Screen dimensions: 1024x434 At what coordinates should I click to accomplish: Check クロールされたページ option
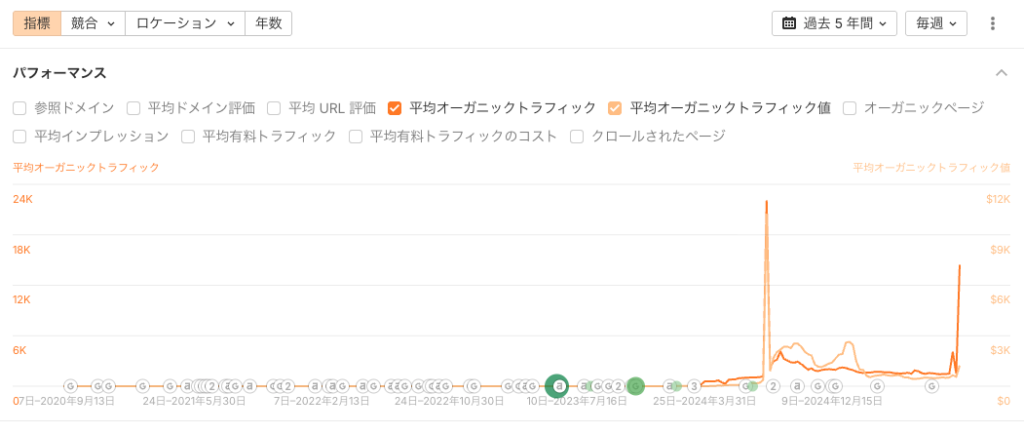[x=577, y=136]
